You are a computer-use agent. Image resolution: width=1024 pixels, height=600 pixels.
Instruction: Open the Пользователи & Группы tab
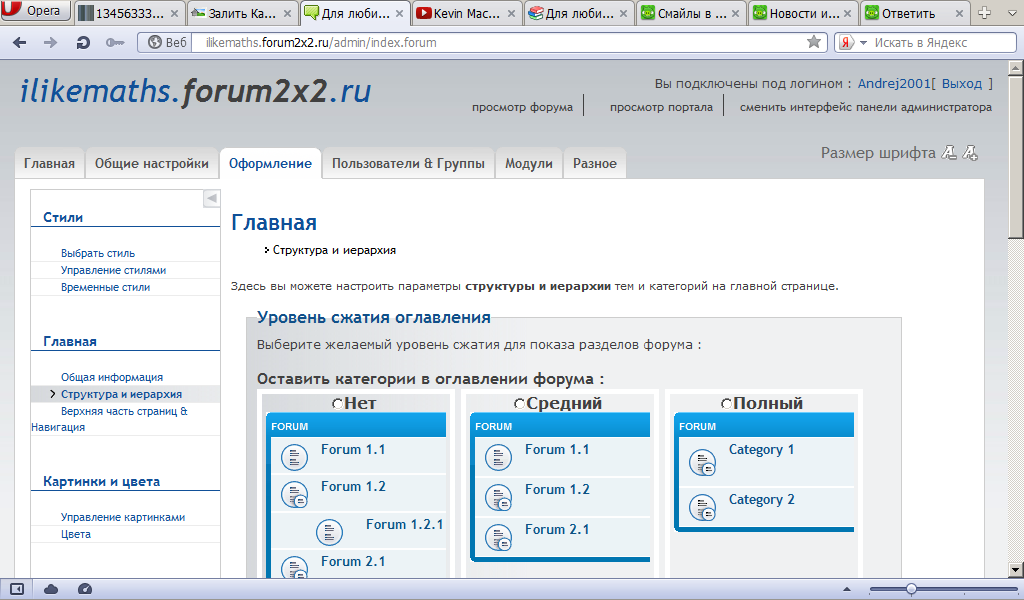tap(408, 163)
